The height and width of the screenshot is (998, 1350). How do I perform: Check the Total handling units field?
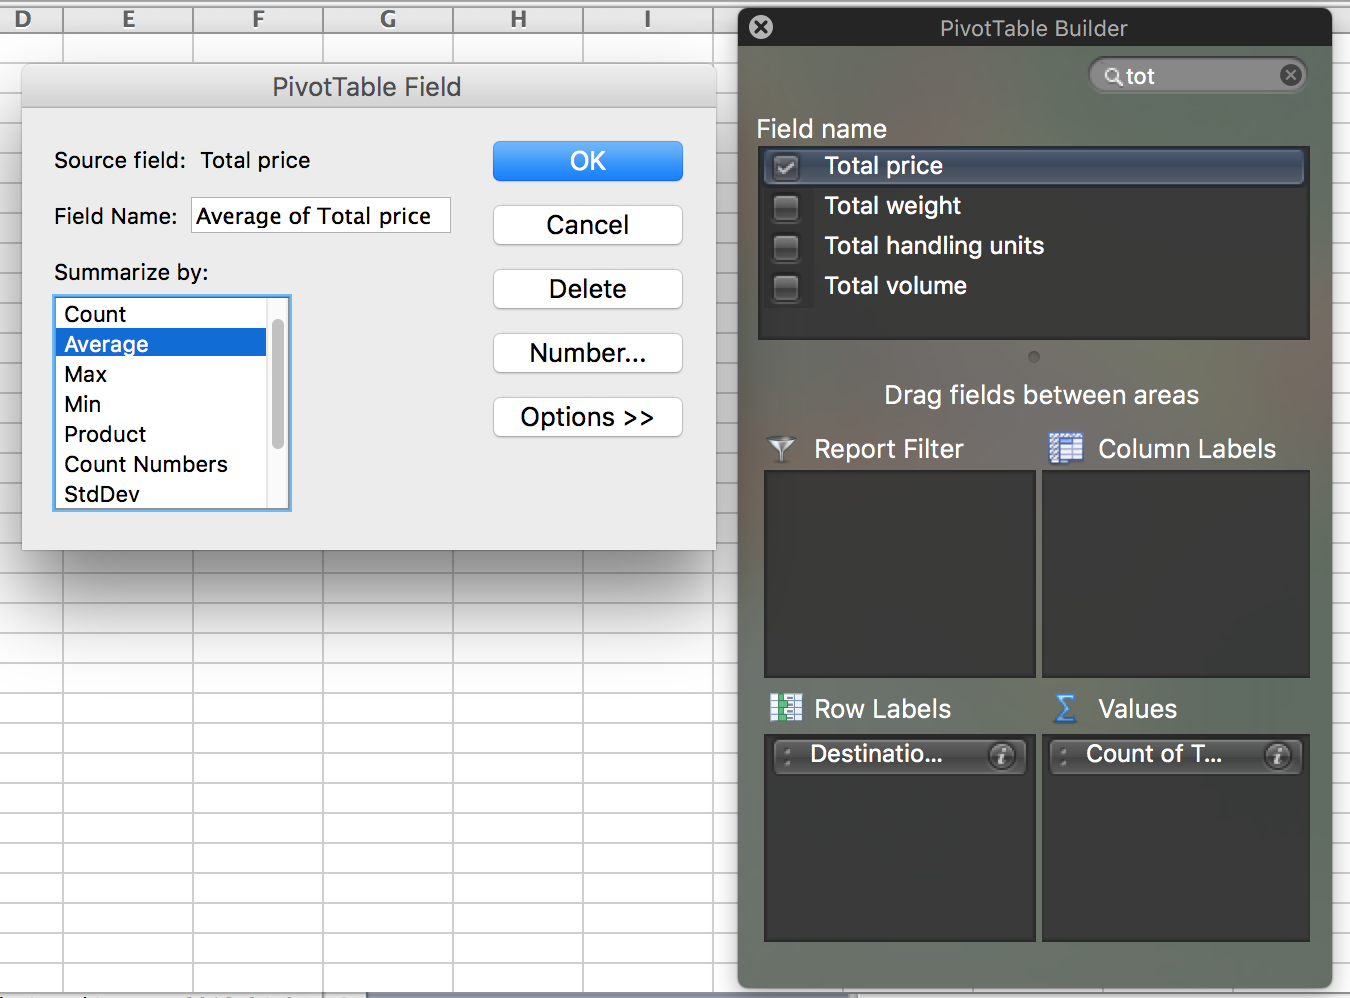(786, 247)
